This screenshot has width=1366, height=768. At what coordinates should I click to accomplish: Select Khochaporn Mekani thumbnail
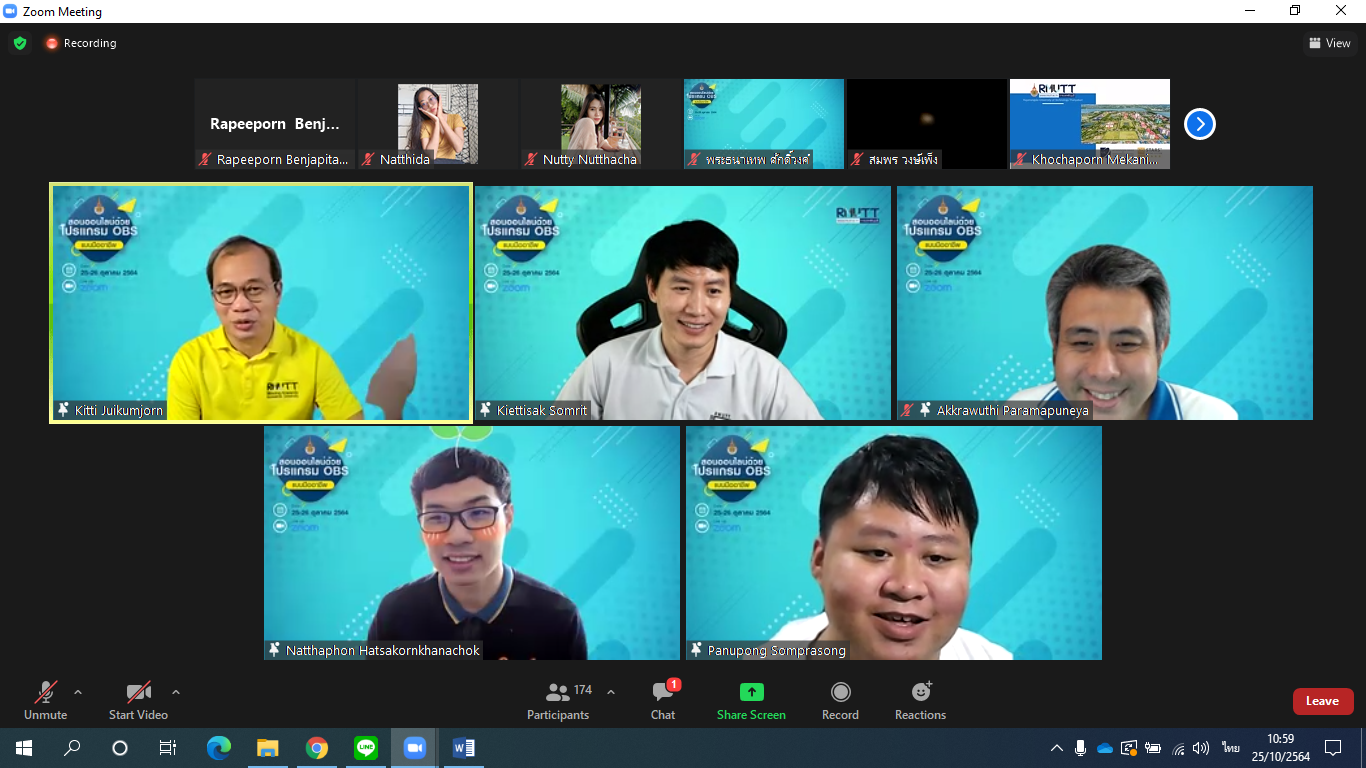(x=1090, y=124)
